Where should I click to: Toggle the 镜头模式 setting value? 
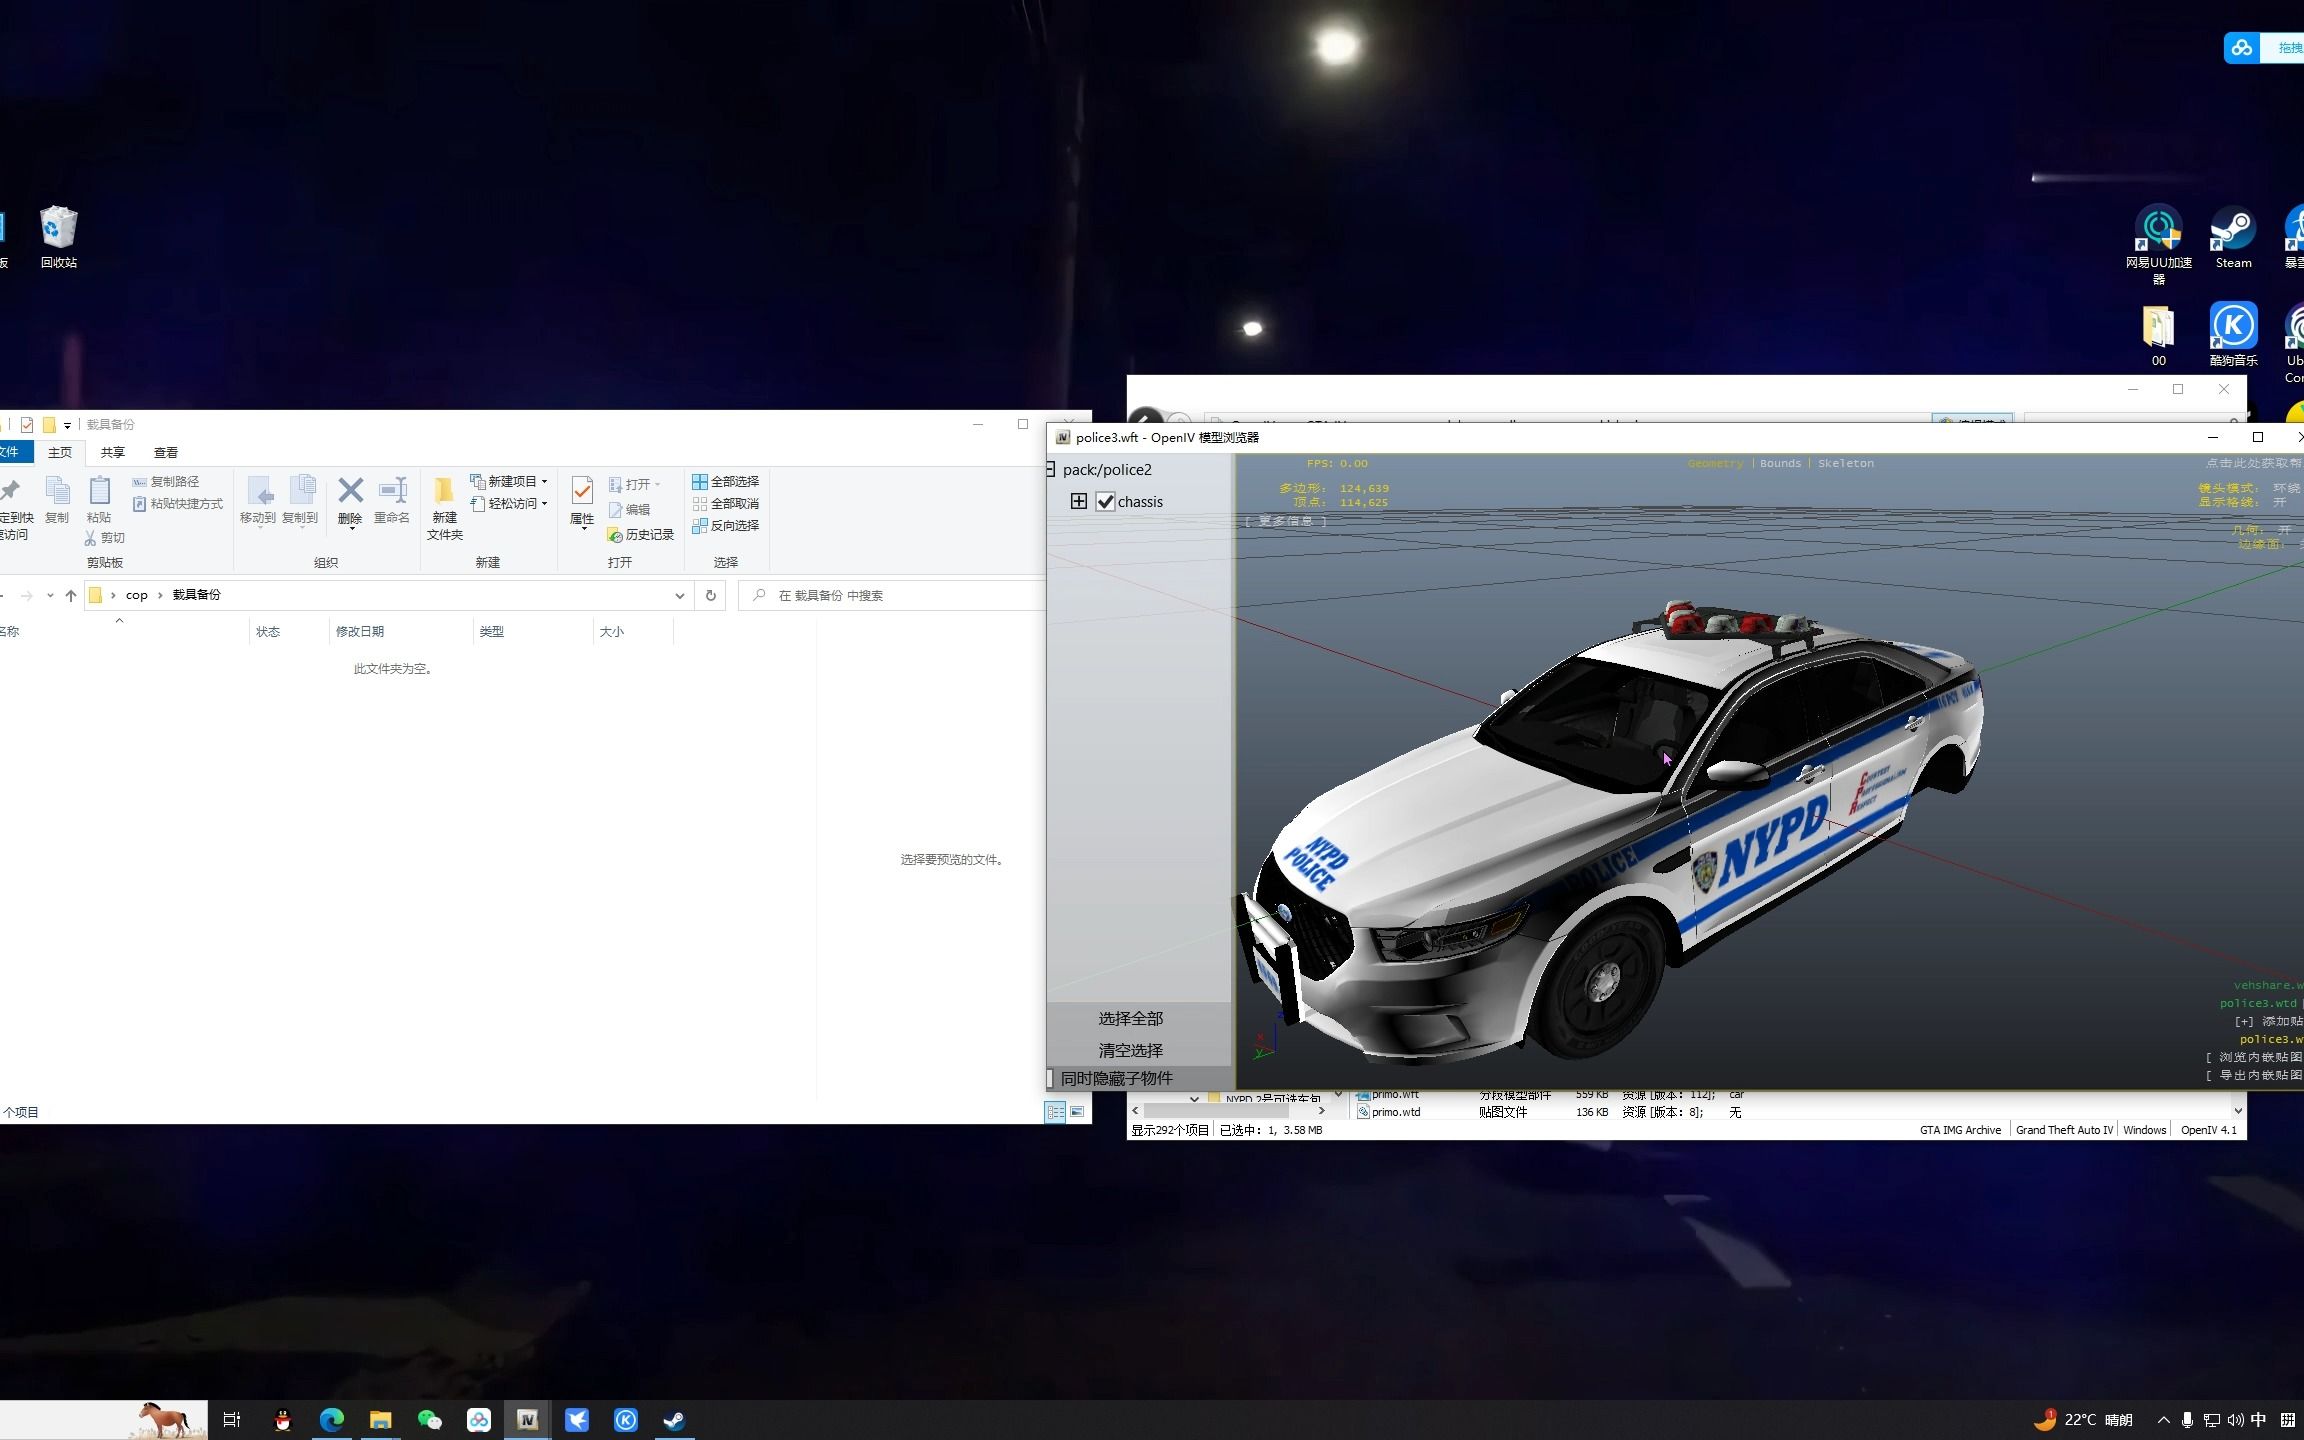pyautogui.click(x=2286, y=488)
